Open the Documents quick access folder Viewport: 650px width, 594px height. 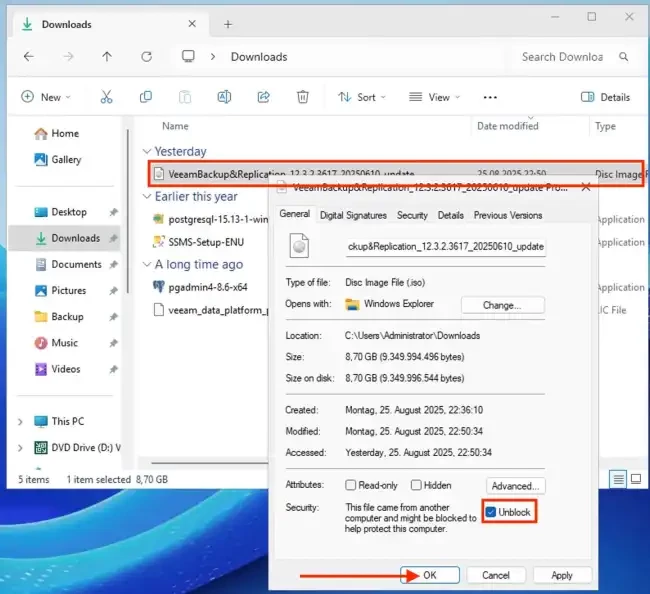(68, 264)
